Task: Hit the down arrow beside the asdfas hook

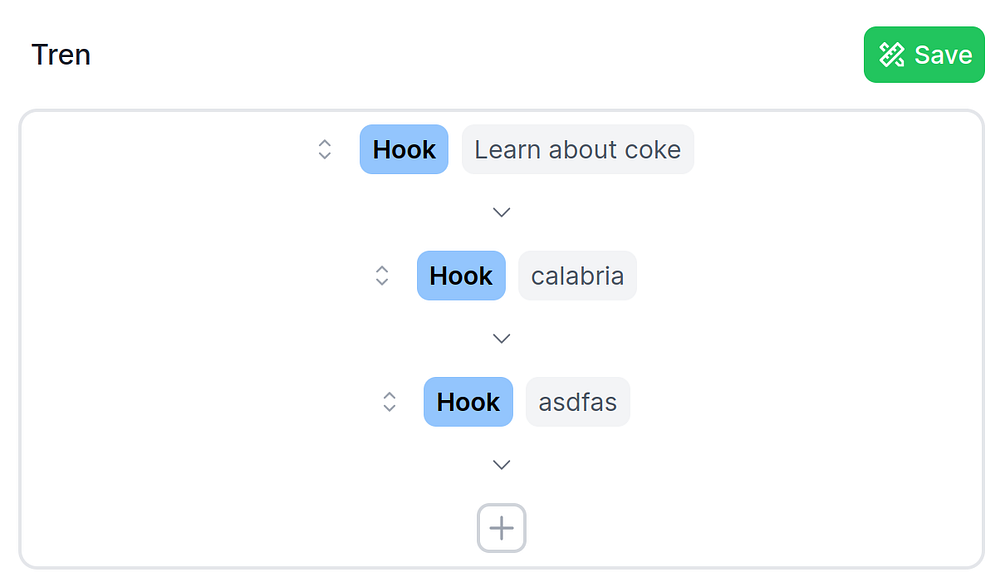Action: point(389,408)
